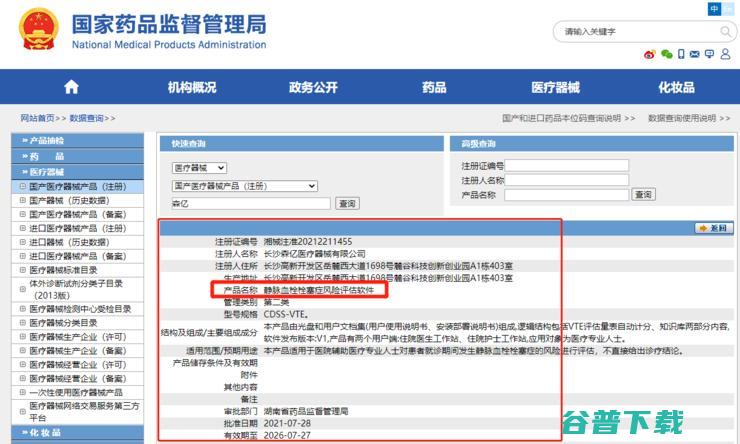Select 医疗器械检测中心受检目录 in sidebar
740x444 pixels.
80,309
